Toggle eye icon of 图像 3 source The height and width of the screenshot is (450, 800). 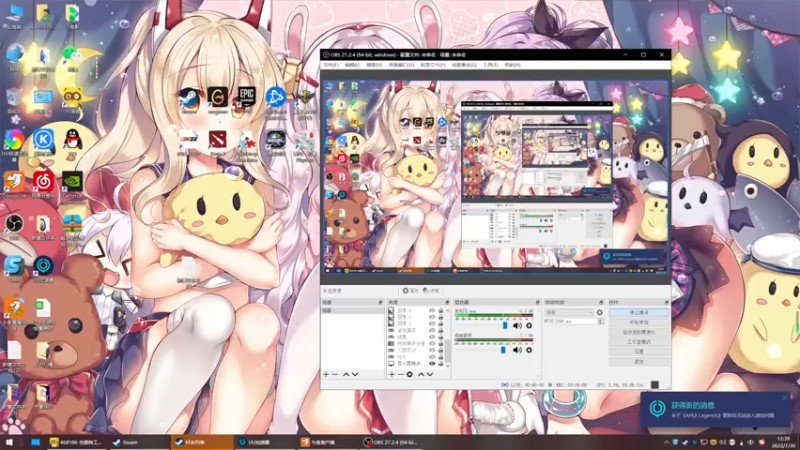click(x=432, y=317)
